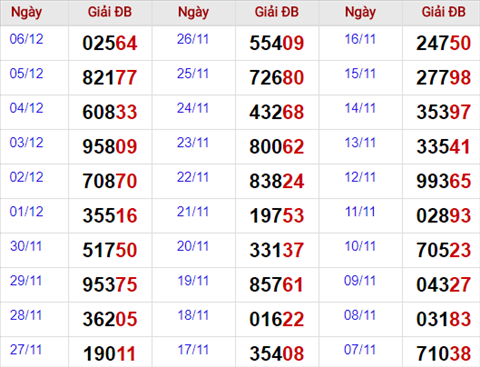This screenshot has height=367, width=480.
Task: Select the result 19011 cell
Action: (110, 354)
